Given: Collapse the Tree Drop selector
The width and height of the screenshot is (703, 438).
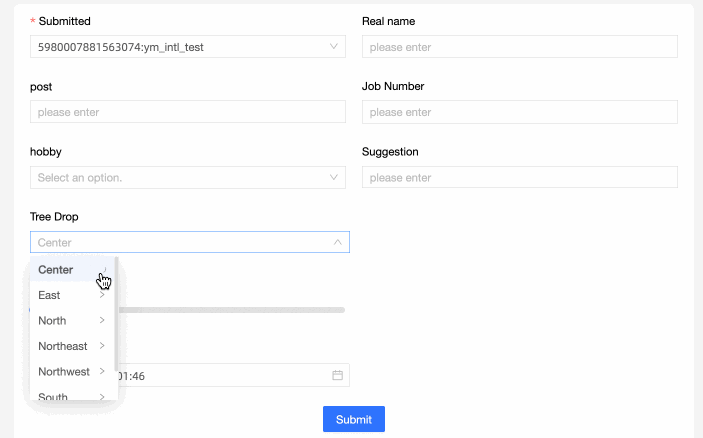Looking at the screenshot, I should pos(337,242).
